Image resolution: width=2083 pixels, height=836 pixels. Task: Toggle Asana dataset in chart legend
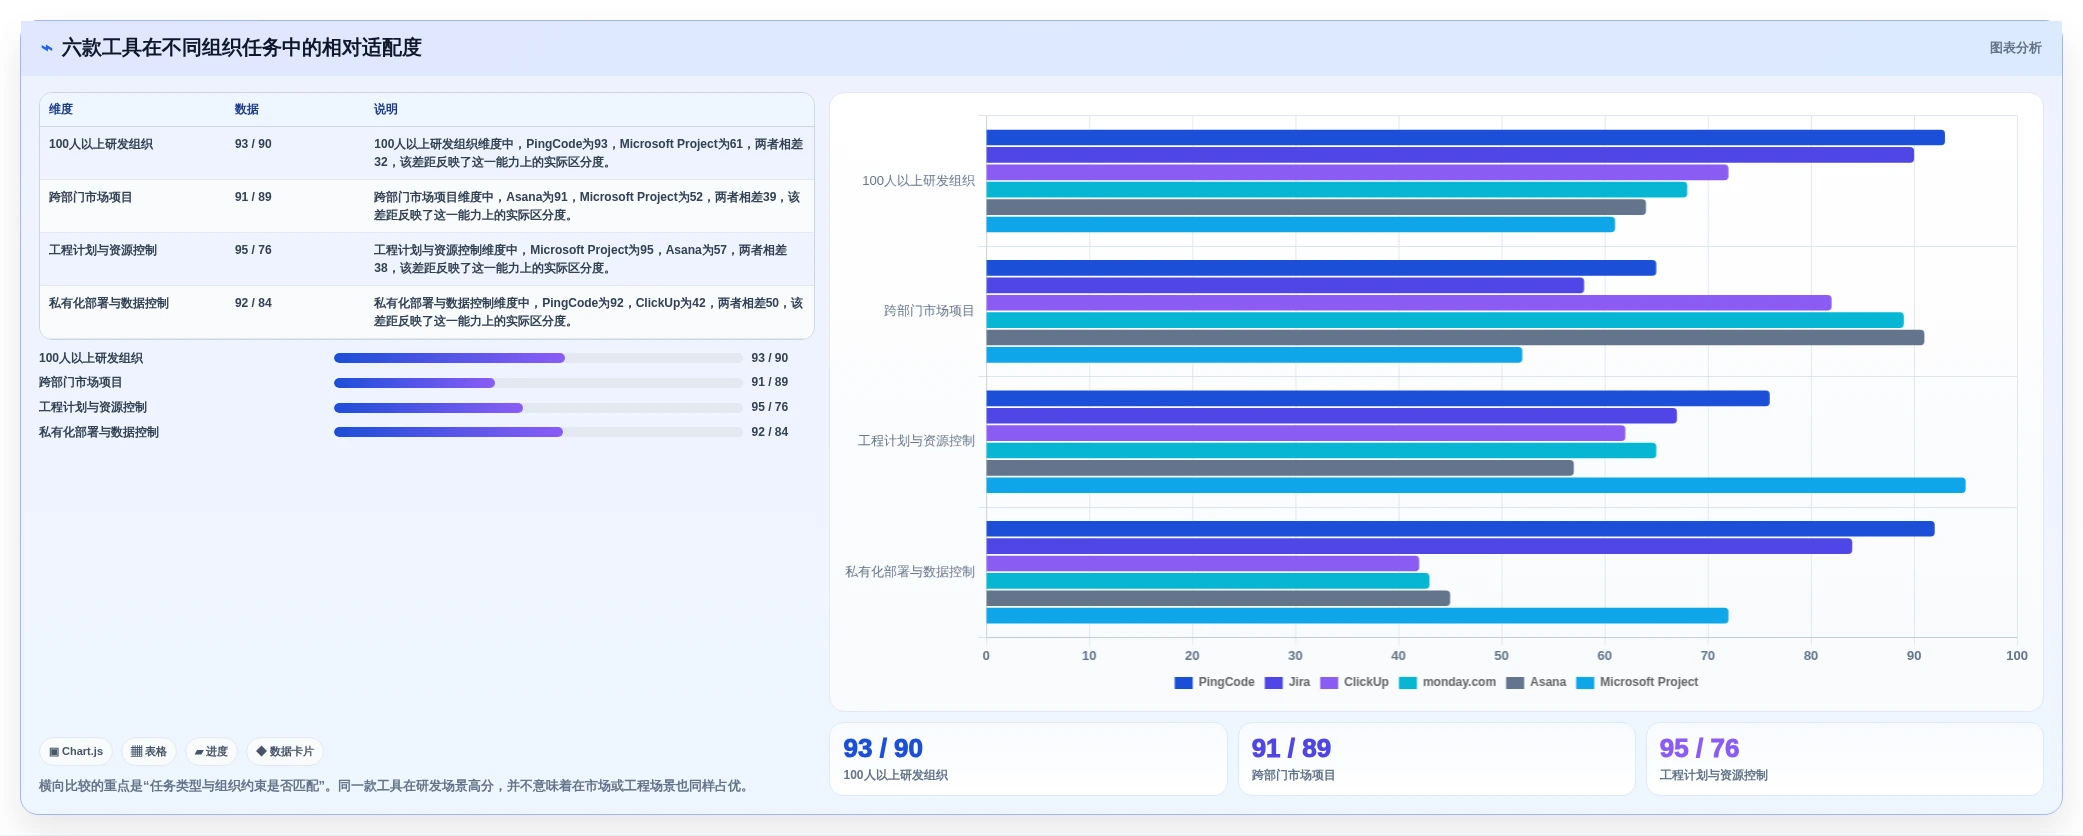[x=1536, y=682]
